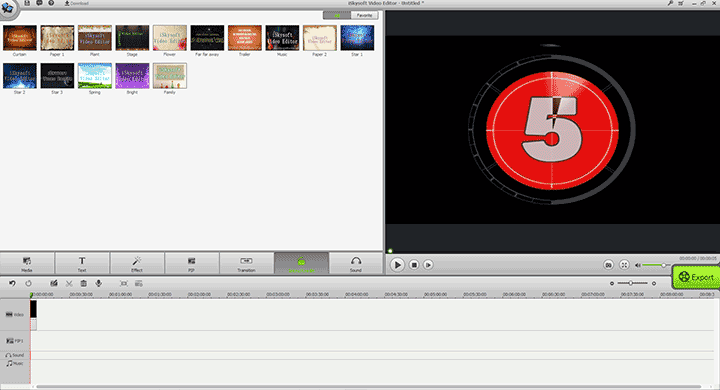Switch to the Text tab
Screen dimensions: 720x390
[82, 264]
